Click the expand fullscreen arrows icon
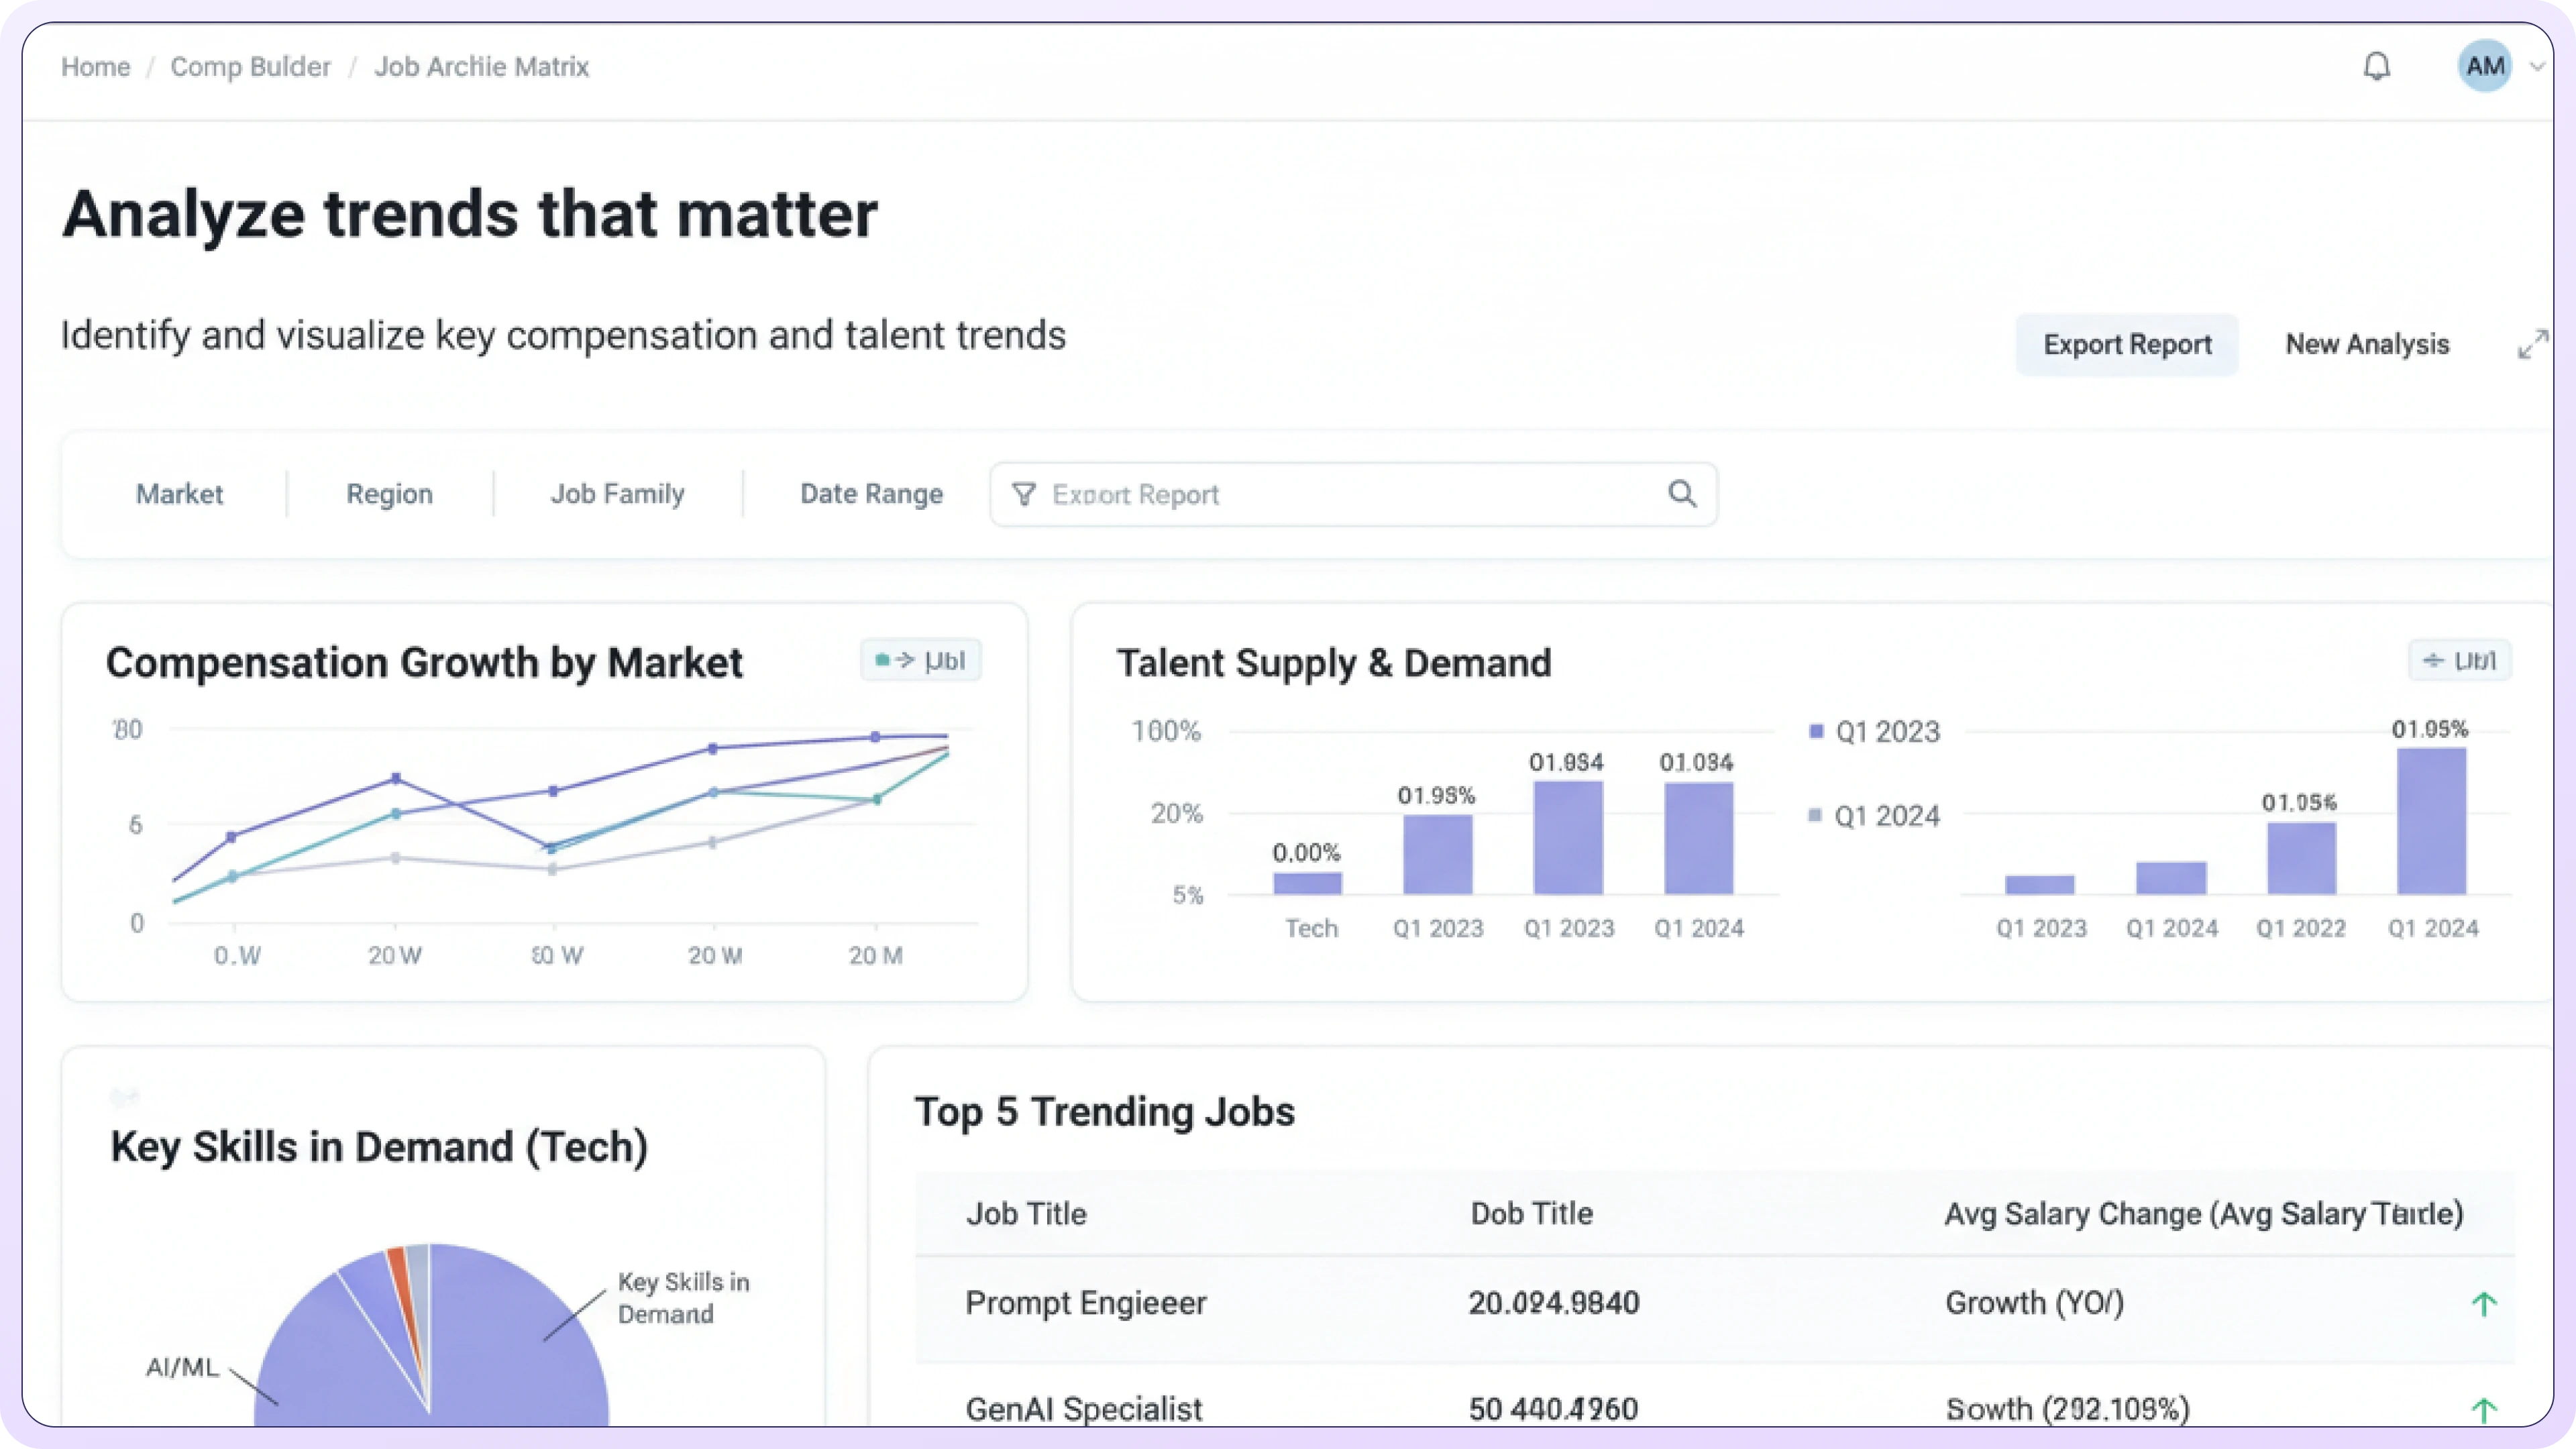Image resolution: width=2576 pixels, height=1449 pixels. point(2532,344)
